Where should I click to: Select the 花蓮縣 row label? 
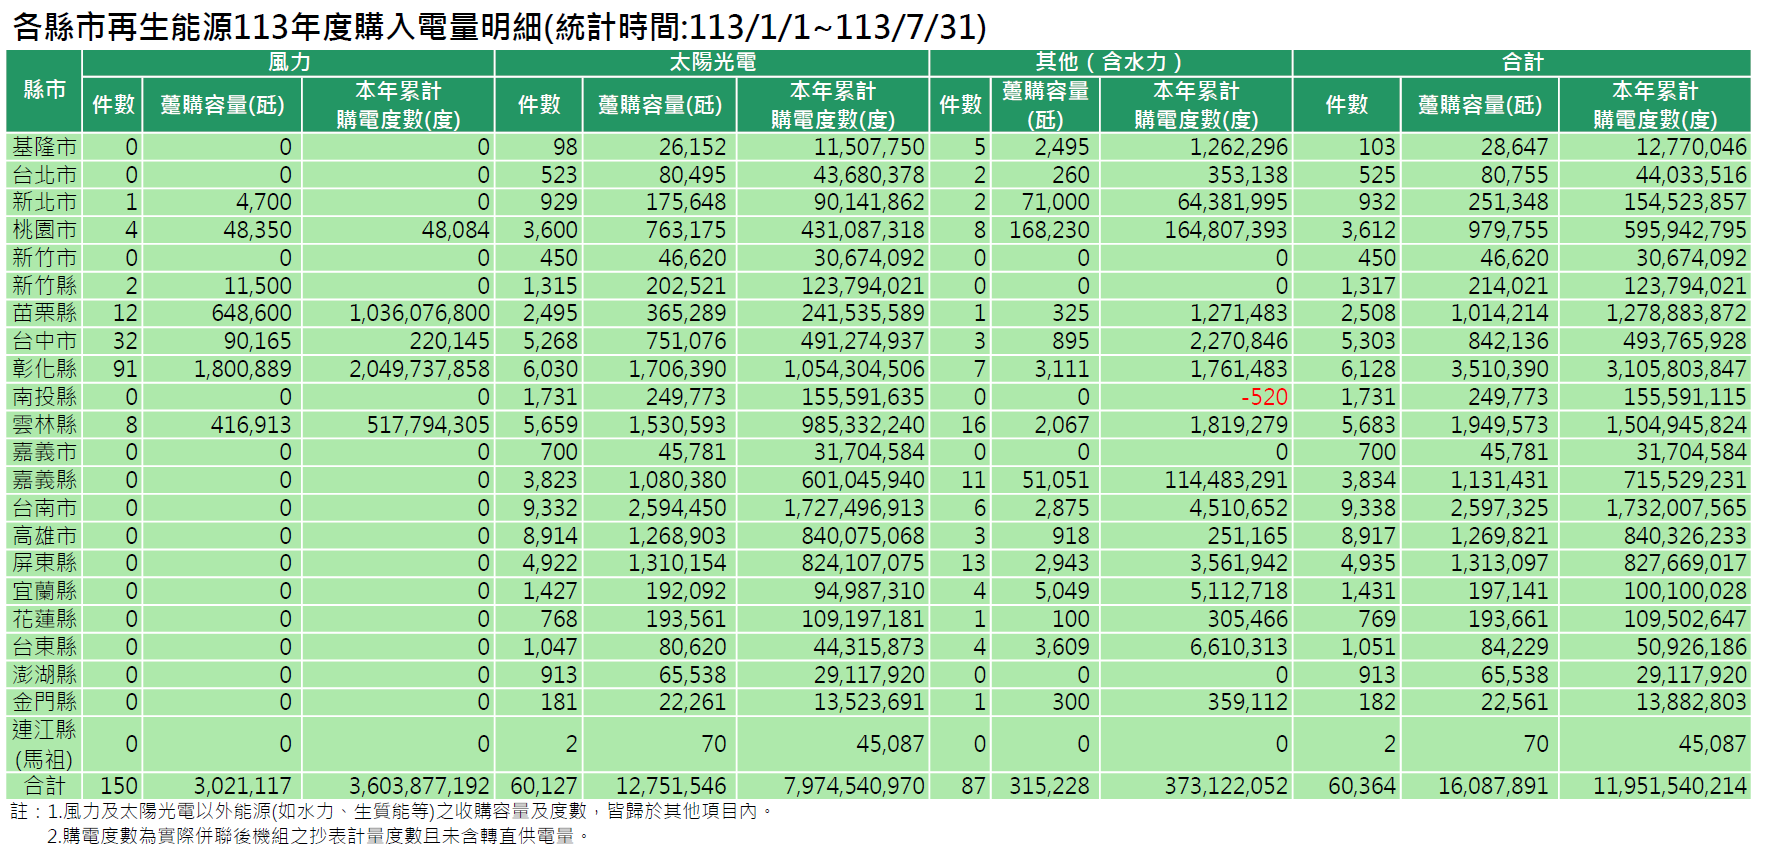[x=44, y=619]
